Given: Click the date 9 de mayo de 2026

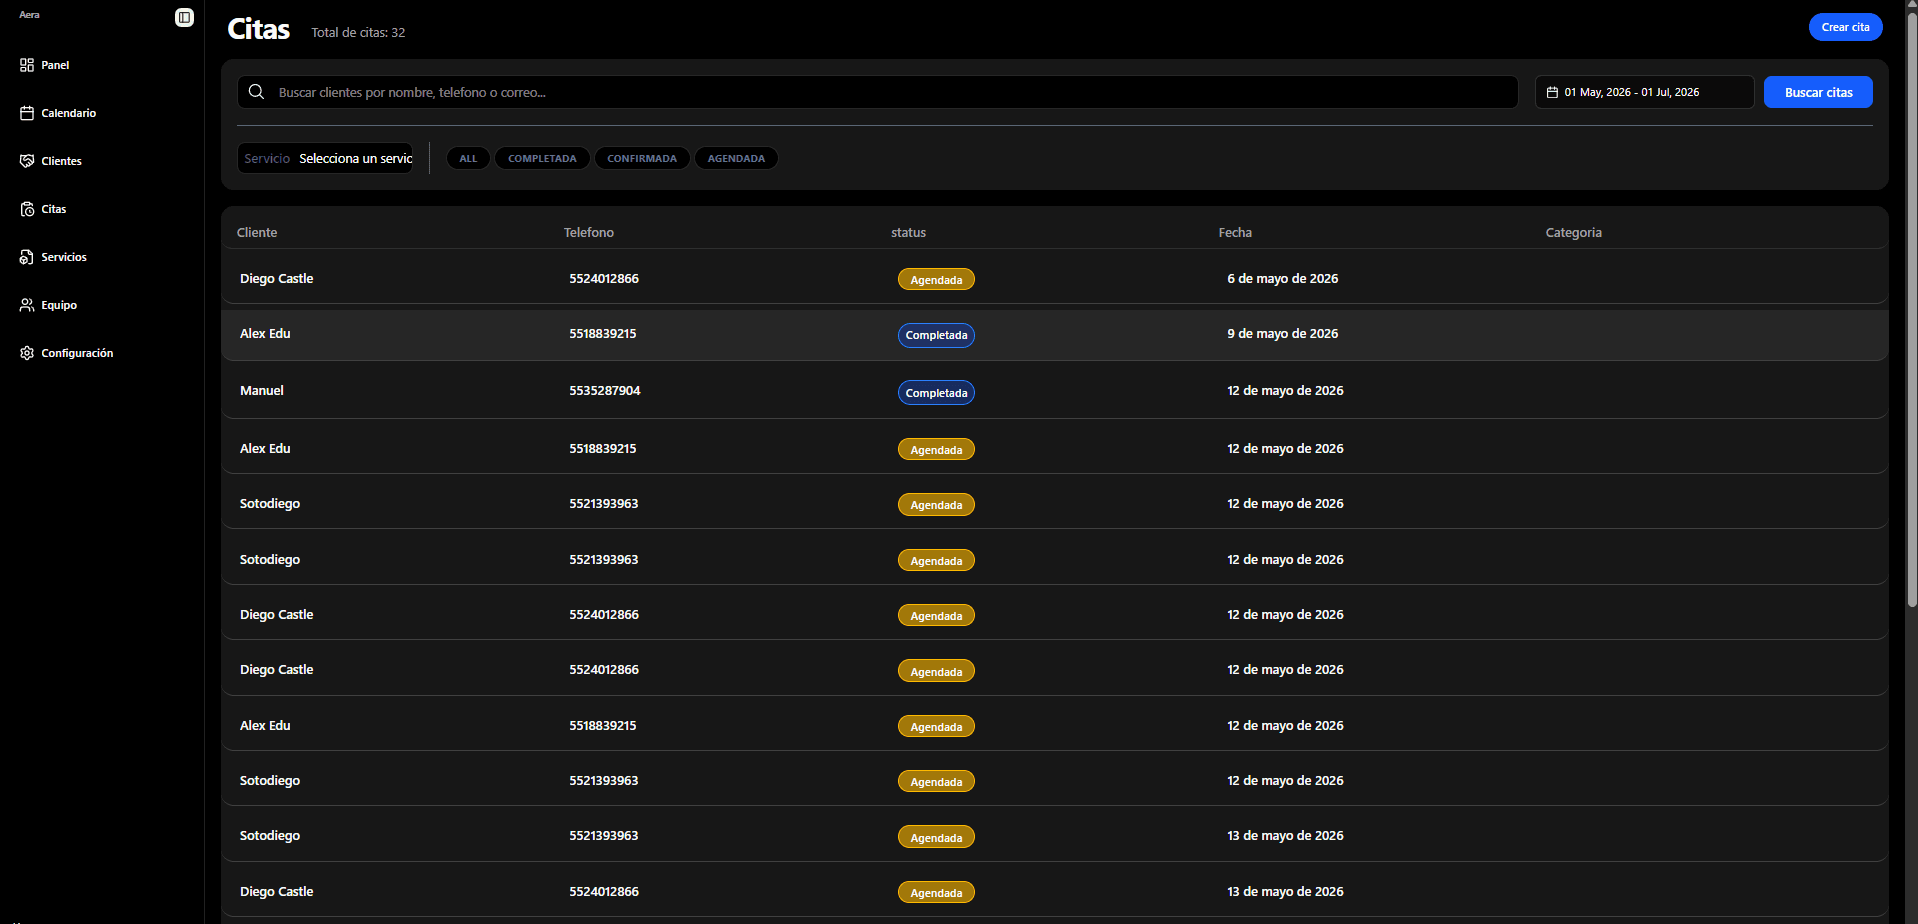Looking at the screenshot, I should click(x=1282, y=334).
